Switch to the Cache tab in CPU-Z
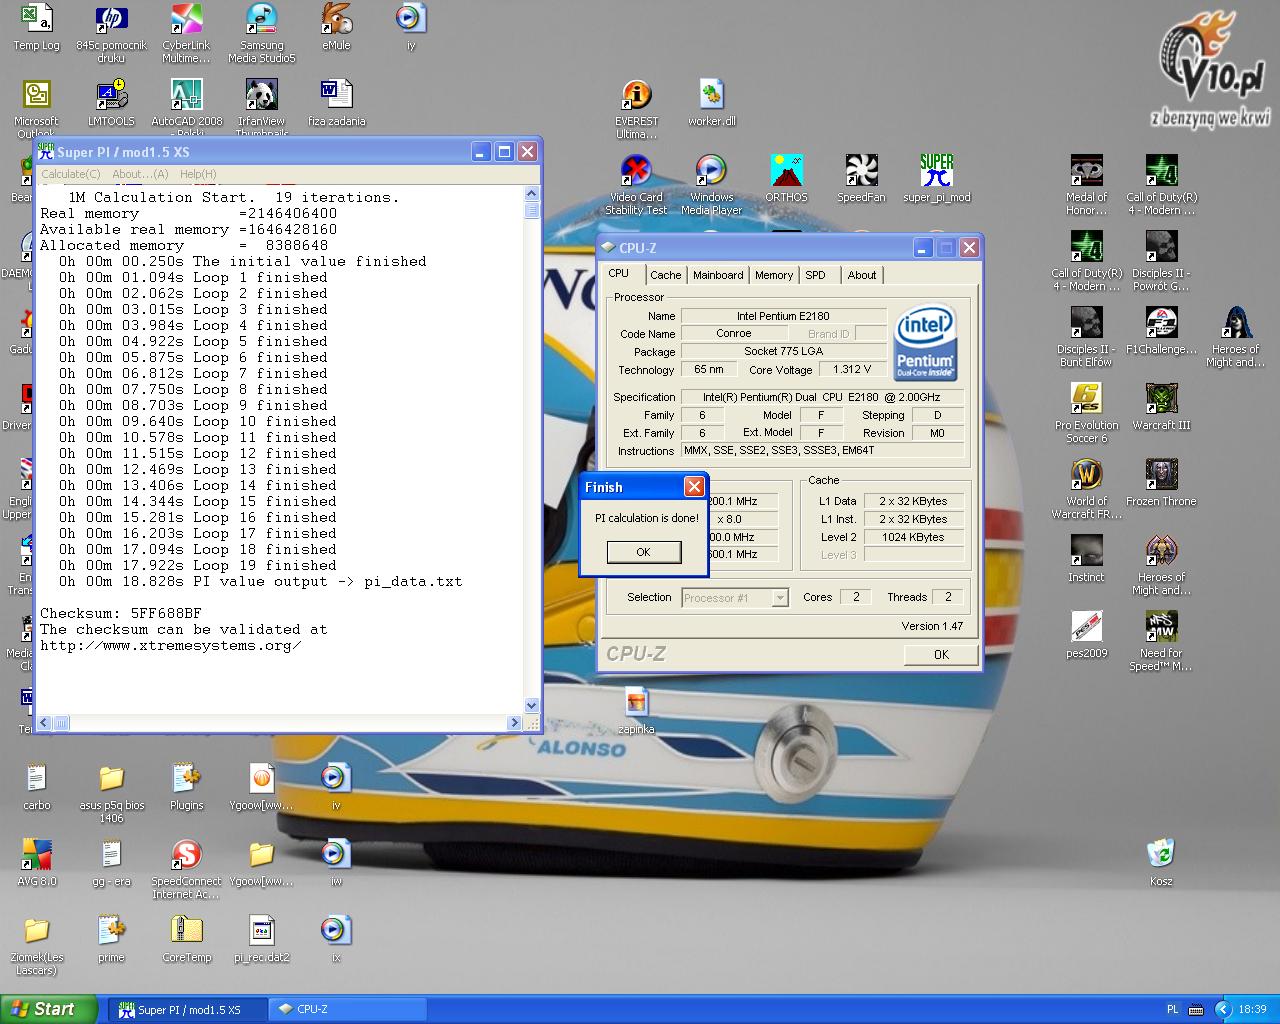Screen dimensions: 1280x1024 click(x=665, y=275)
